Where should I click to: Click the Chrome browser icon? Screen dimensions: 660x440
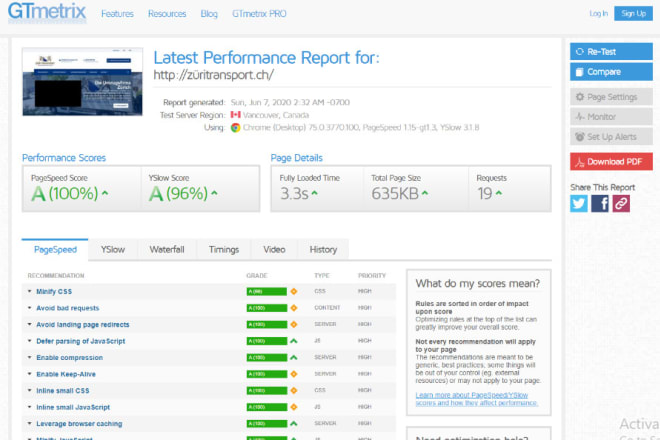(x=235, y=128)
